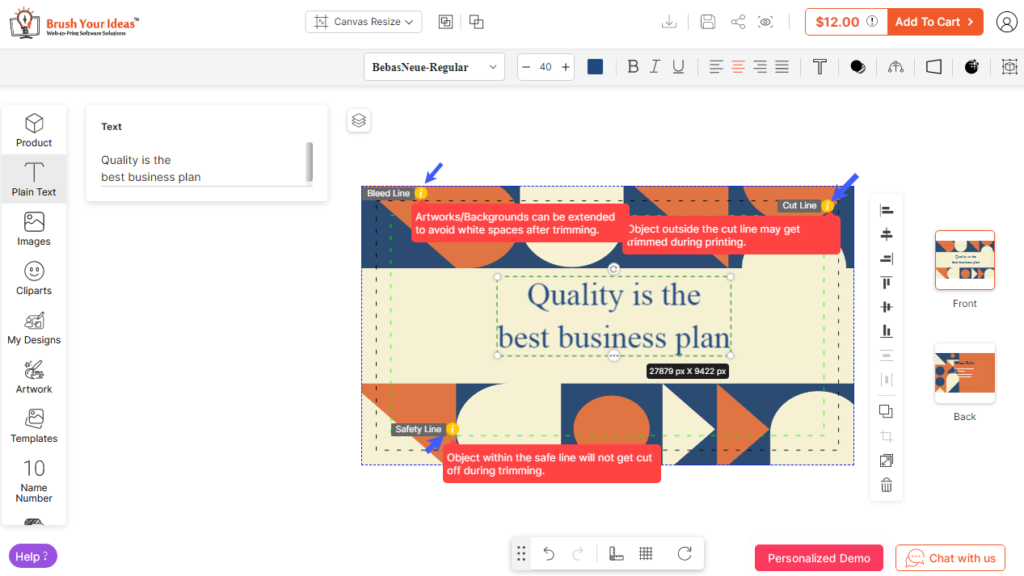The image size is (1024, 576).
Task: Open the user account menu
Action: tap(1006, 21)
